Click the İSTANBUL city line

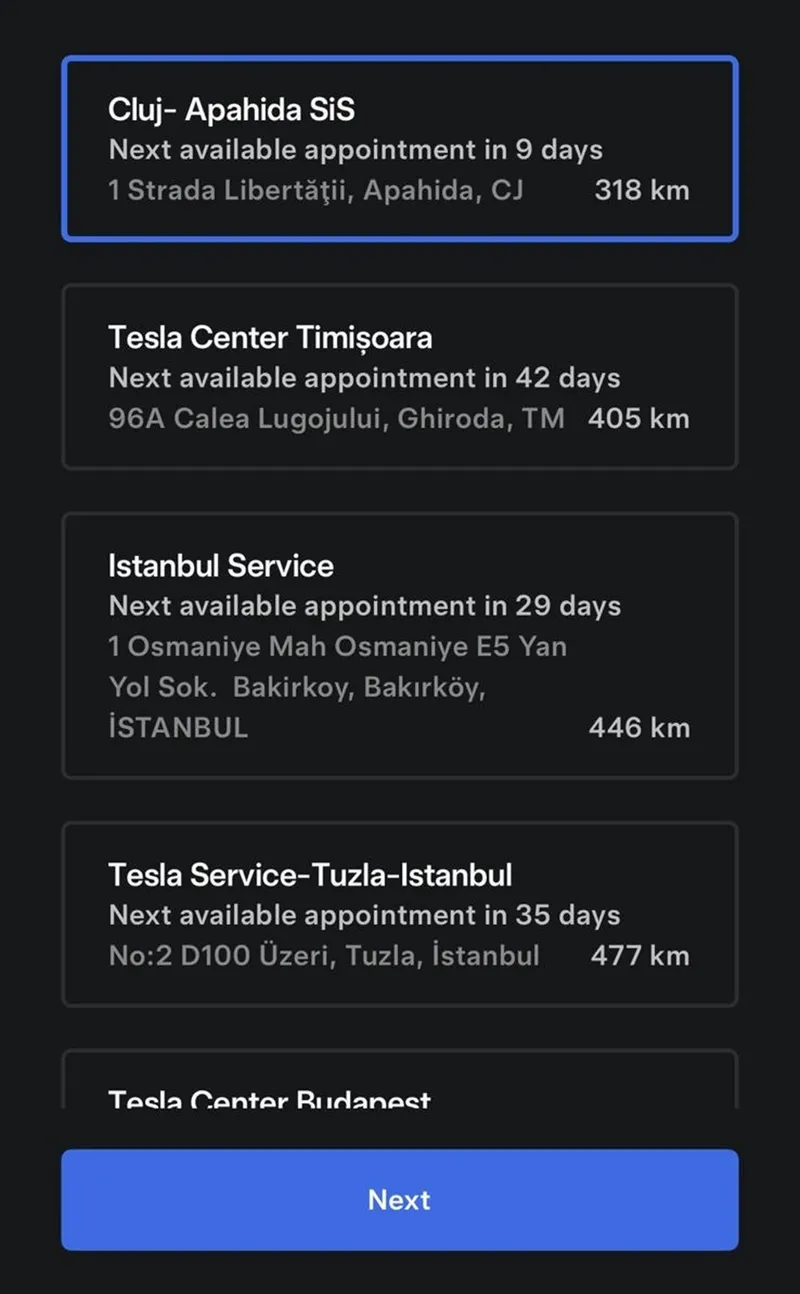point(178,727)
